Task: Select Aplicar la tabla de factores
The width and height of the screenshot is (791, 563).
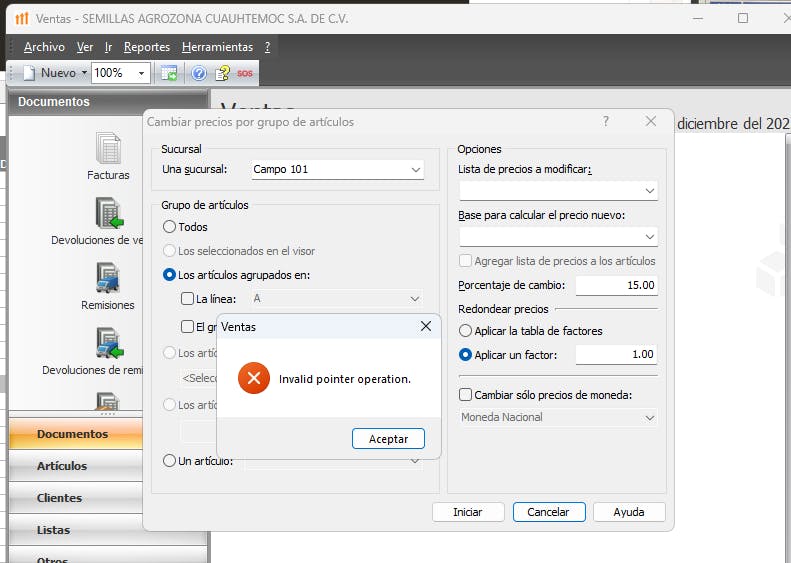Action: click(465, 331)
